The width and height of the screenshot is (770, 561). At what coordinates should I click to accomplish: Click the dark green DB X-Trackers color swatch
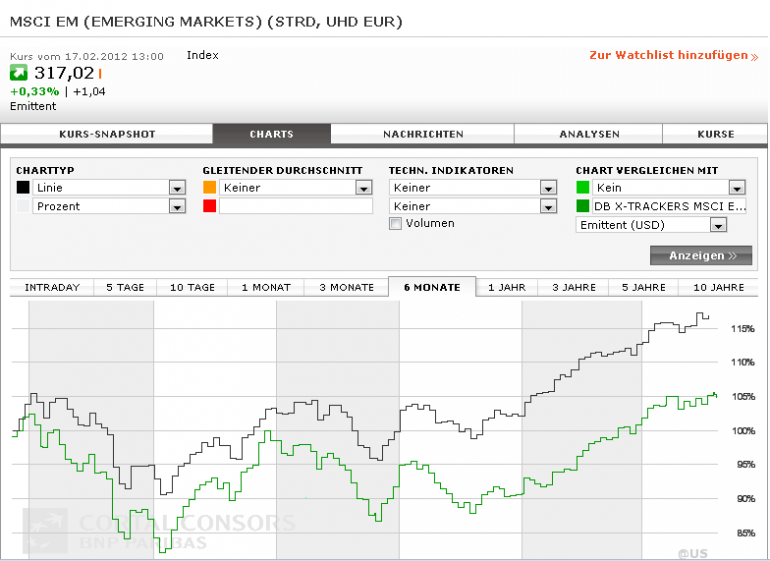[x=583, y=206]
